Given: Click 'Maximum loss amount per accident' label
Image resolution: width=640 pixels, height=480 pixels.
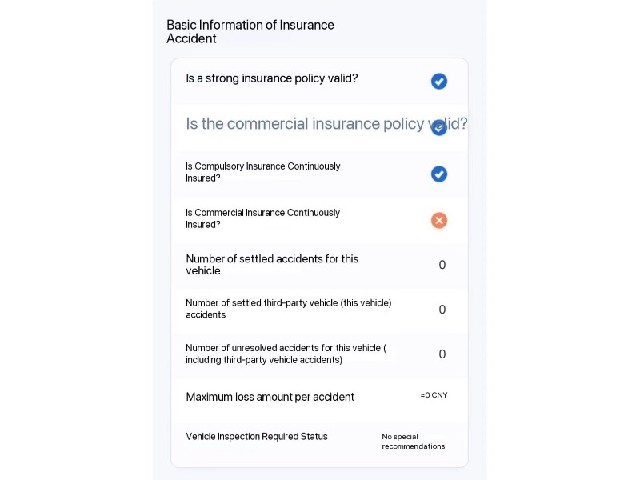Looking at the screenshot, I should click(270, 397).
